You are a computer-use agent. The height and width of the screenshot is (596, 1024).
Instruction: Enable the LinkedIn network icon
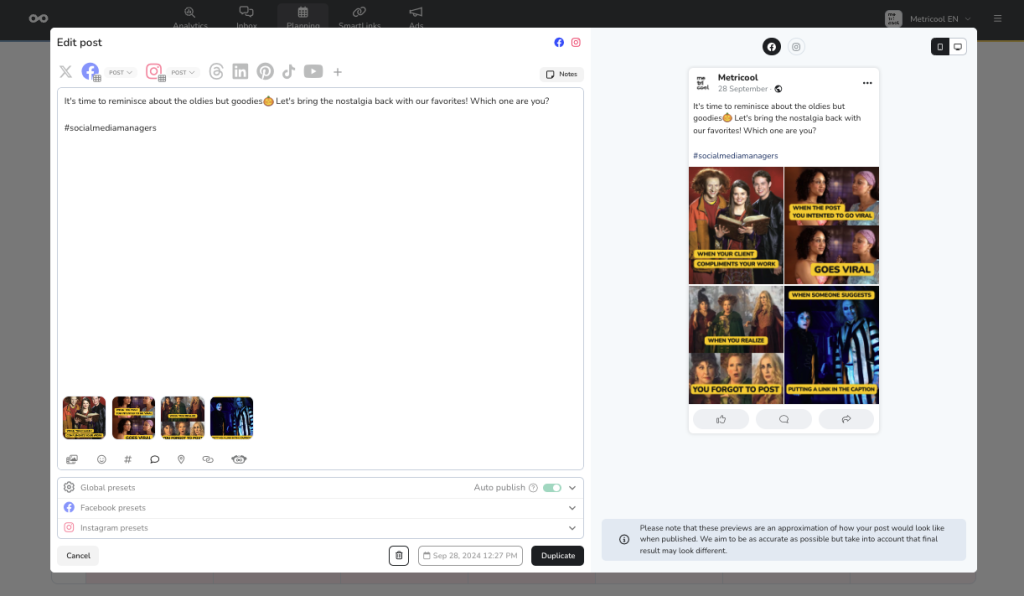coord(240,72)
